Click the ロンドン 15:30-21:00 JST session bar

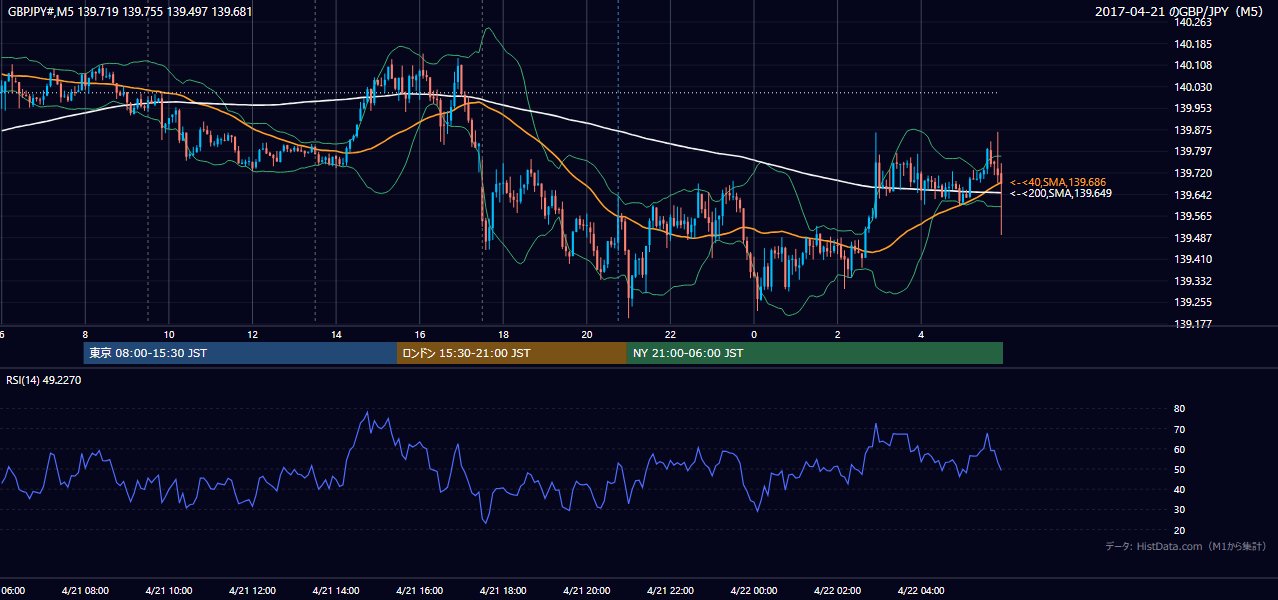(512, 353)
